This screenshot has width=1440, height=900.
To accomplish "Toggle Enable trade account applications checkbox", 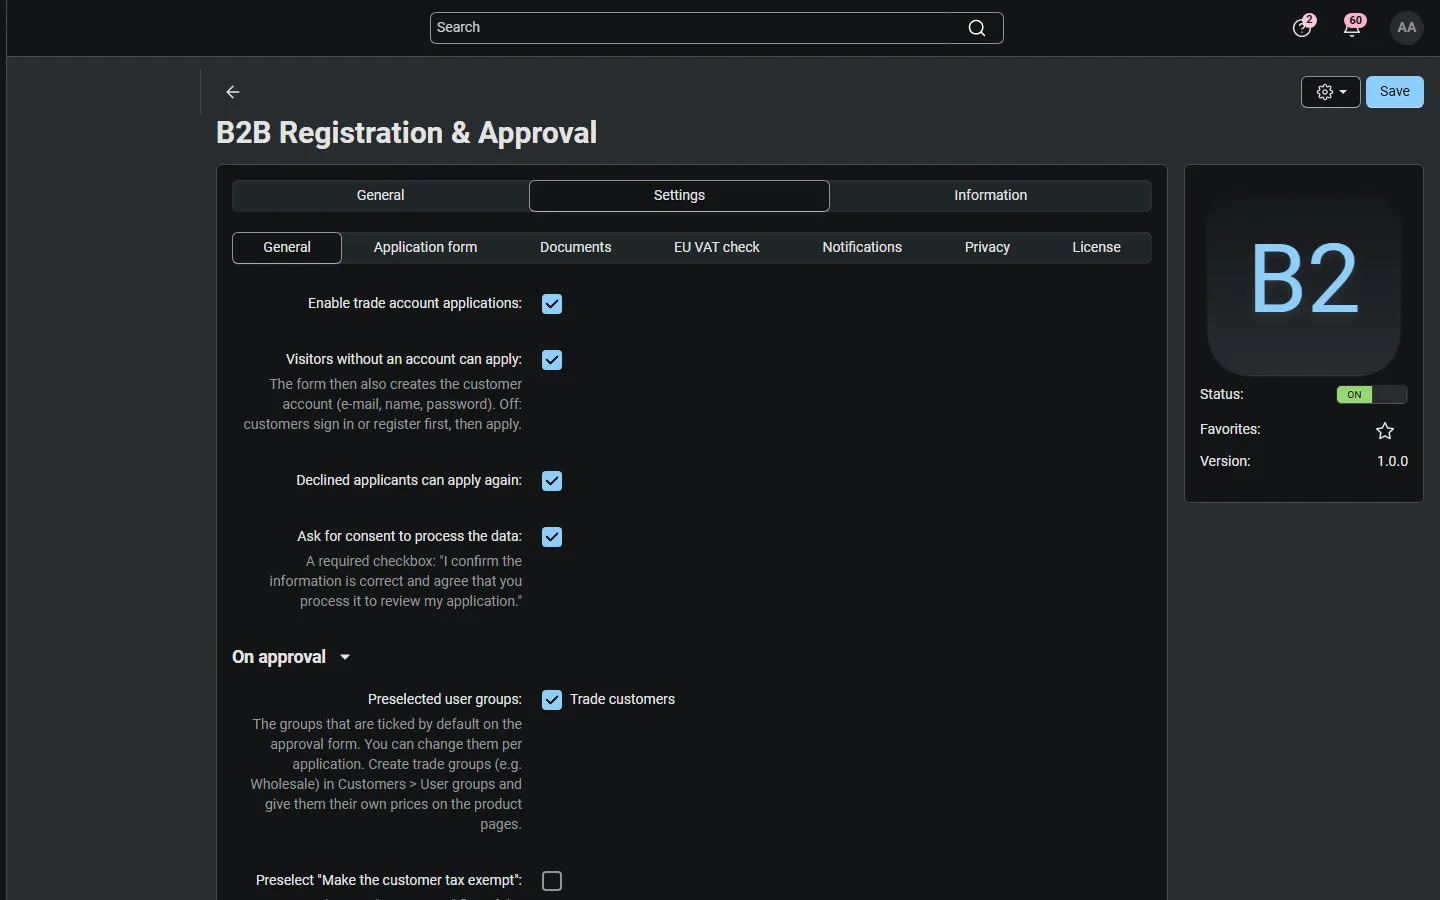I will 552,304.
